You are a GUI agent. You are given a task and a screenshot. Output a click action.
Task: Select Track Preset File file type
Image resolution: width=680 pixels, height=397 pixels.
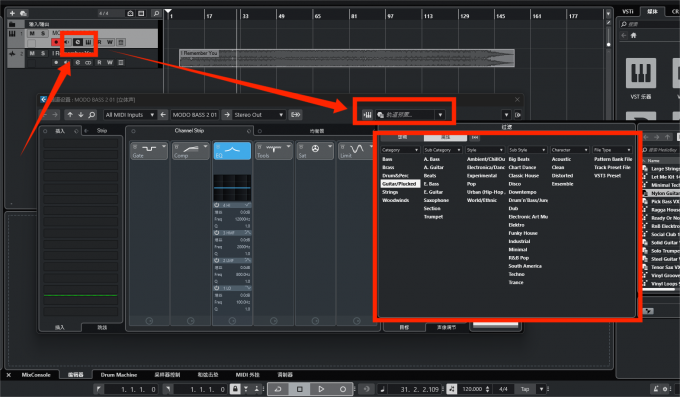(612, 167)
